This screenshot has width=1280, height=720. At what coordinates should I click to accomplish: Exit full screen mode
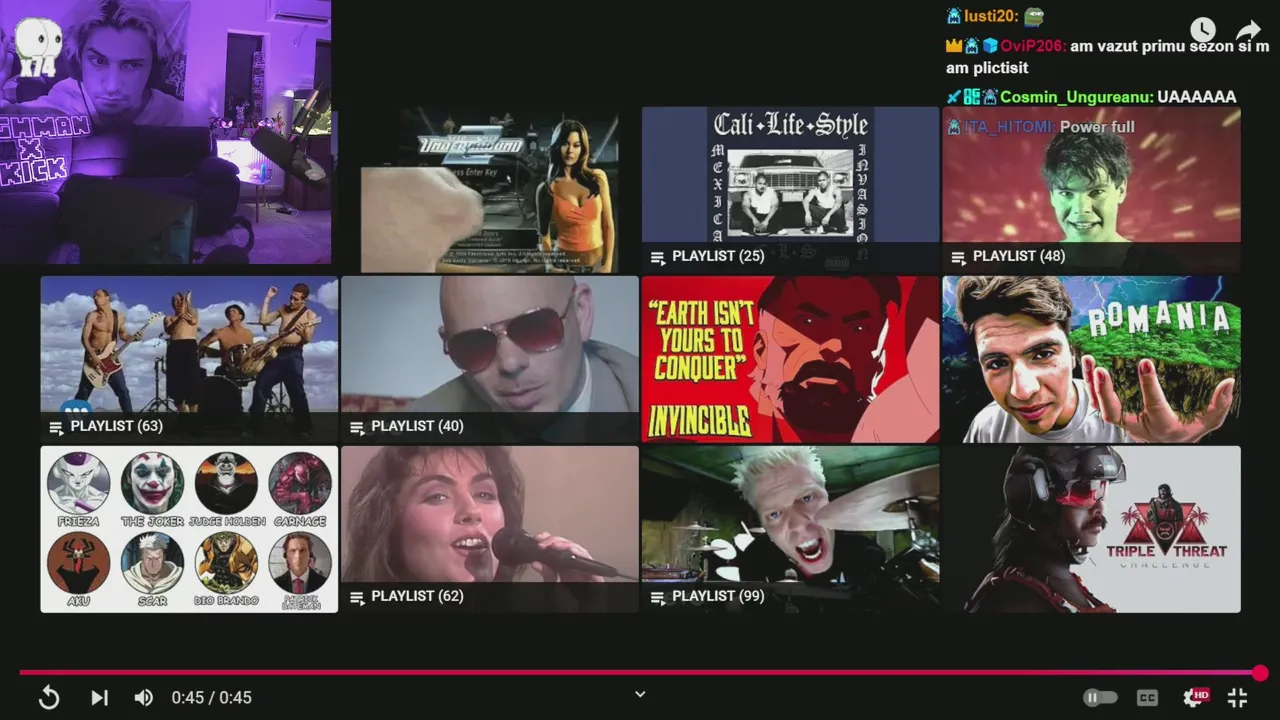[x=1237, y=698]
